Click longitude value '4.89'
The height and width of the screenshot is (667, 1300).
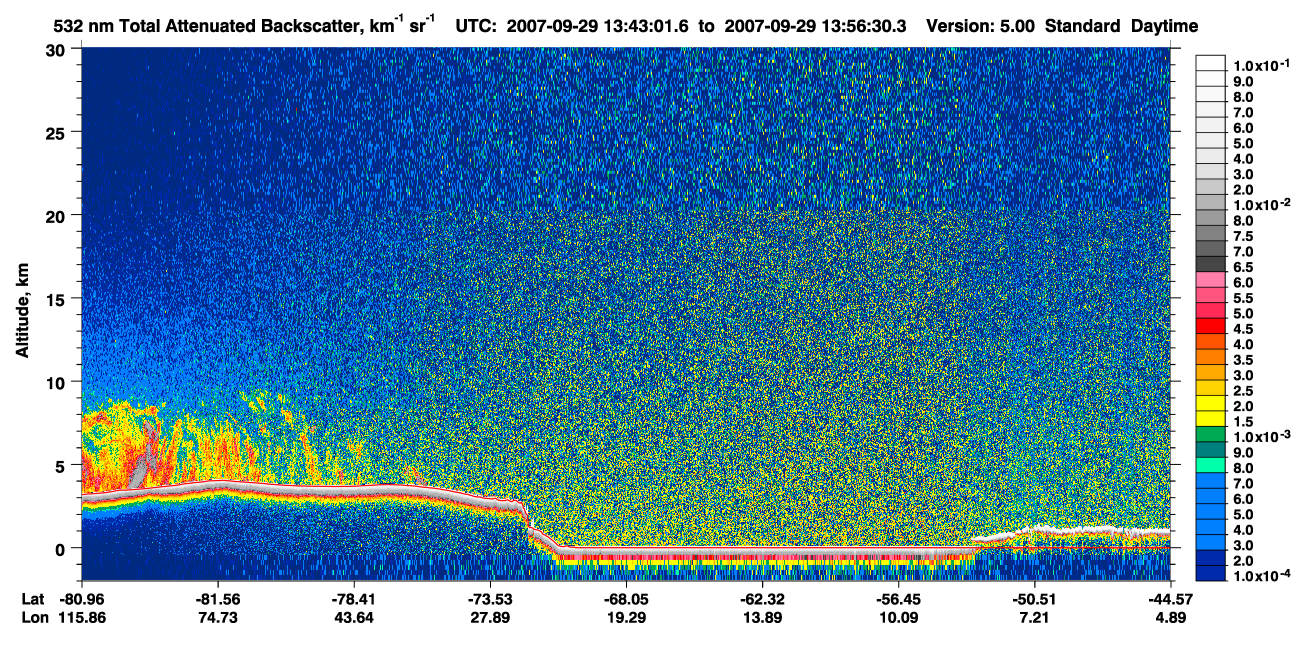tap(1170, 618)
